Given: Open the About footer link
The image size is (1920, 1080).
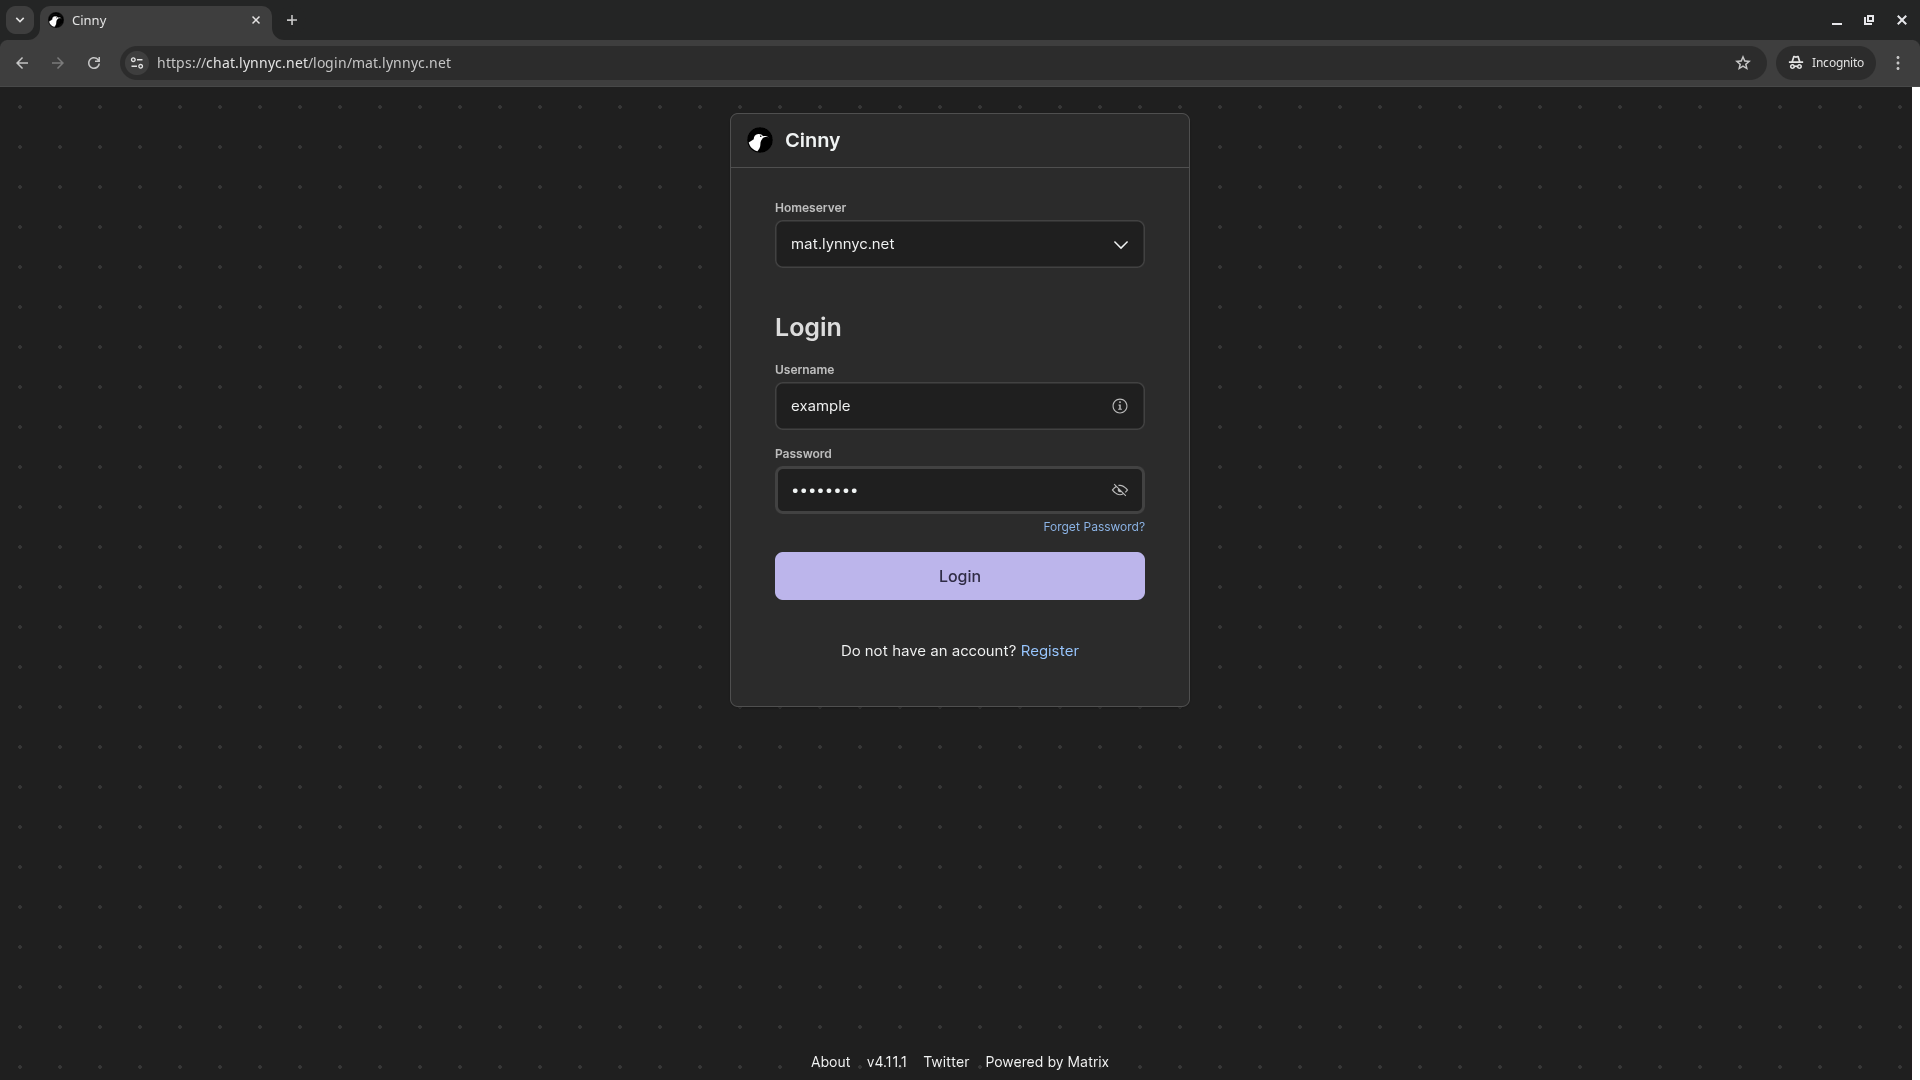Looking at the screenshot, I should coord(830,1062).
